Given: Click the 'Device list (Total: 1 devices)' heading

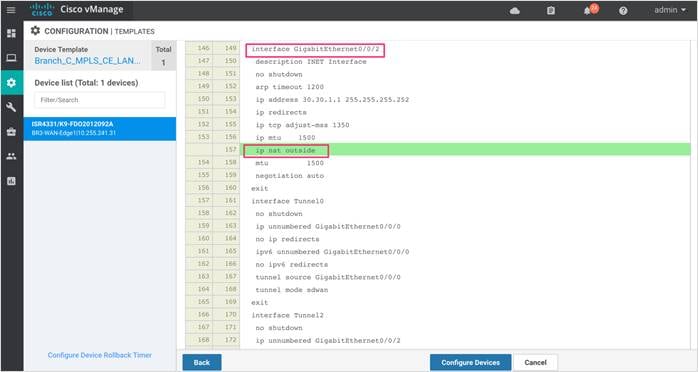Looking at the screenshot, I should 86,83.
